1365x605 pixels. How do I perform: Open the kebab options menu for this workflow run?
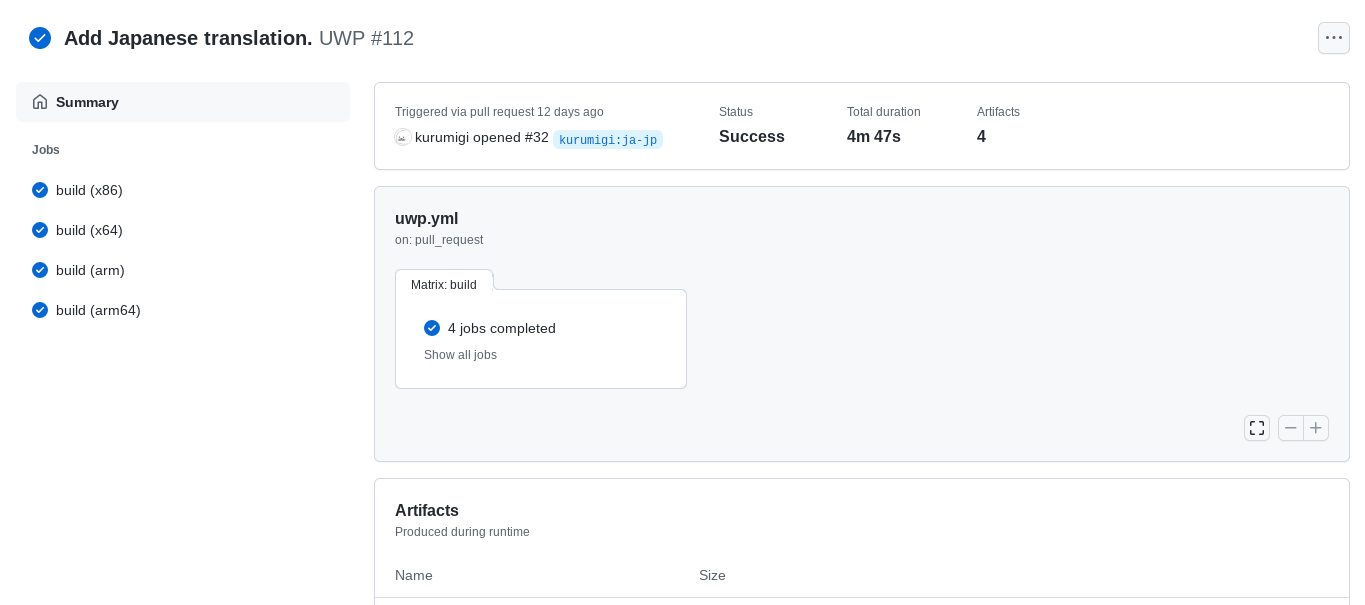tap(1334, 38)
